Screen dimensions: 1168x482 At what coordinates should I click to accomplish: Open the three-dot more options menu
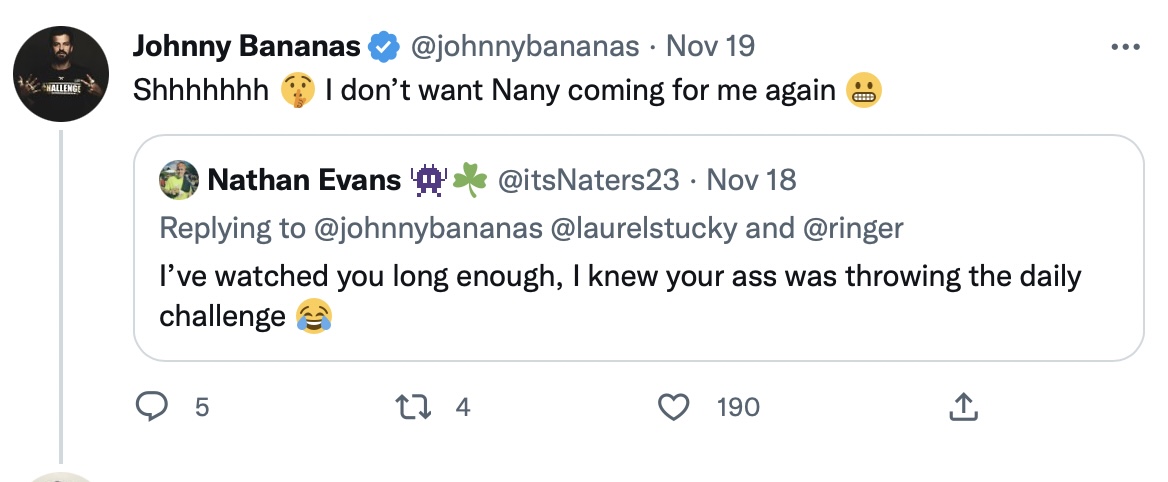point(1126,46)
